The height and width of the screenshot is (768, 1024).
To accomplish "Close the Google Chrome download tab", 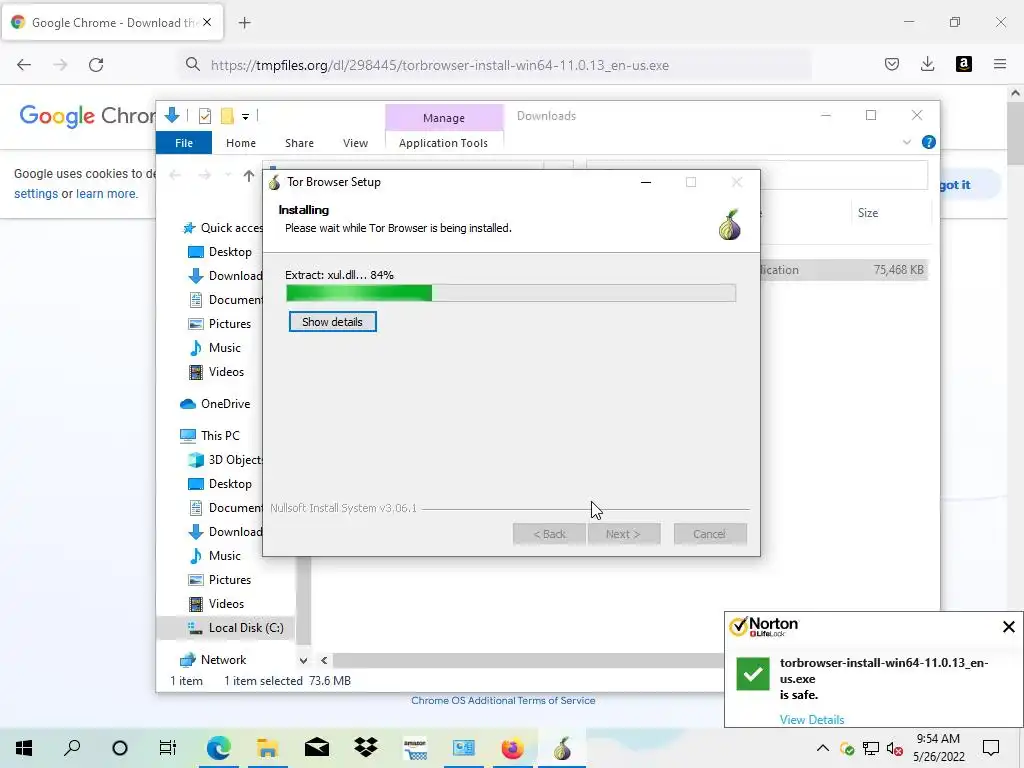I will (x=207, y=22).
